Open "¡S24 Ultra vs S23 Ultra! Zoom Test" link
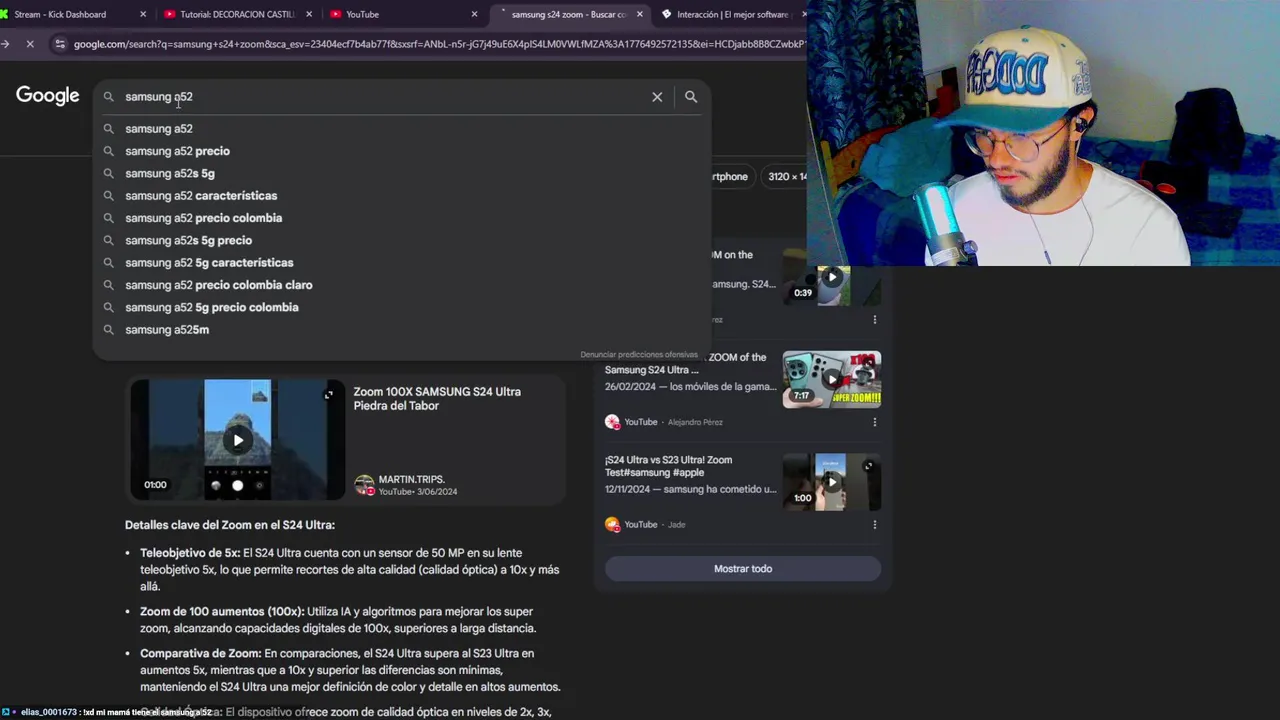 [x=668, y=466]
